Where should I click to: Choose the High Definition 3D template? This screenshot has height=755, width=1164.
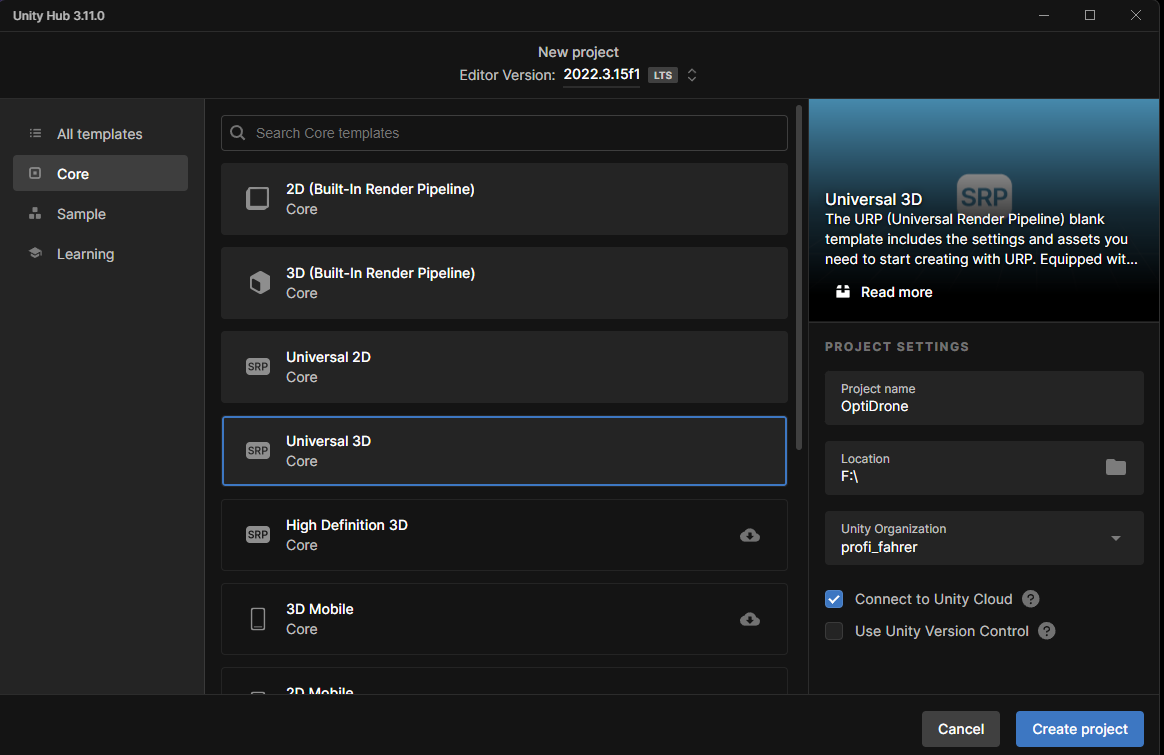point(504,535)
